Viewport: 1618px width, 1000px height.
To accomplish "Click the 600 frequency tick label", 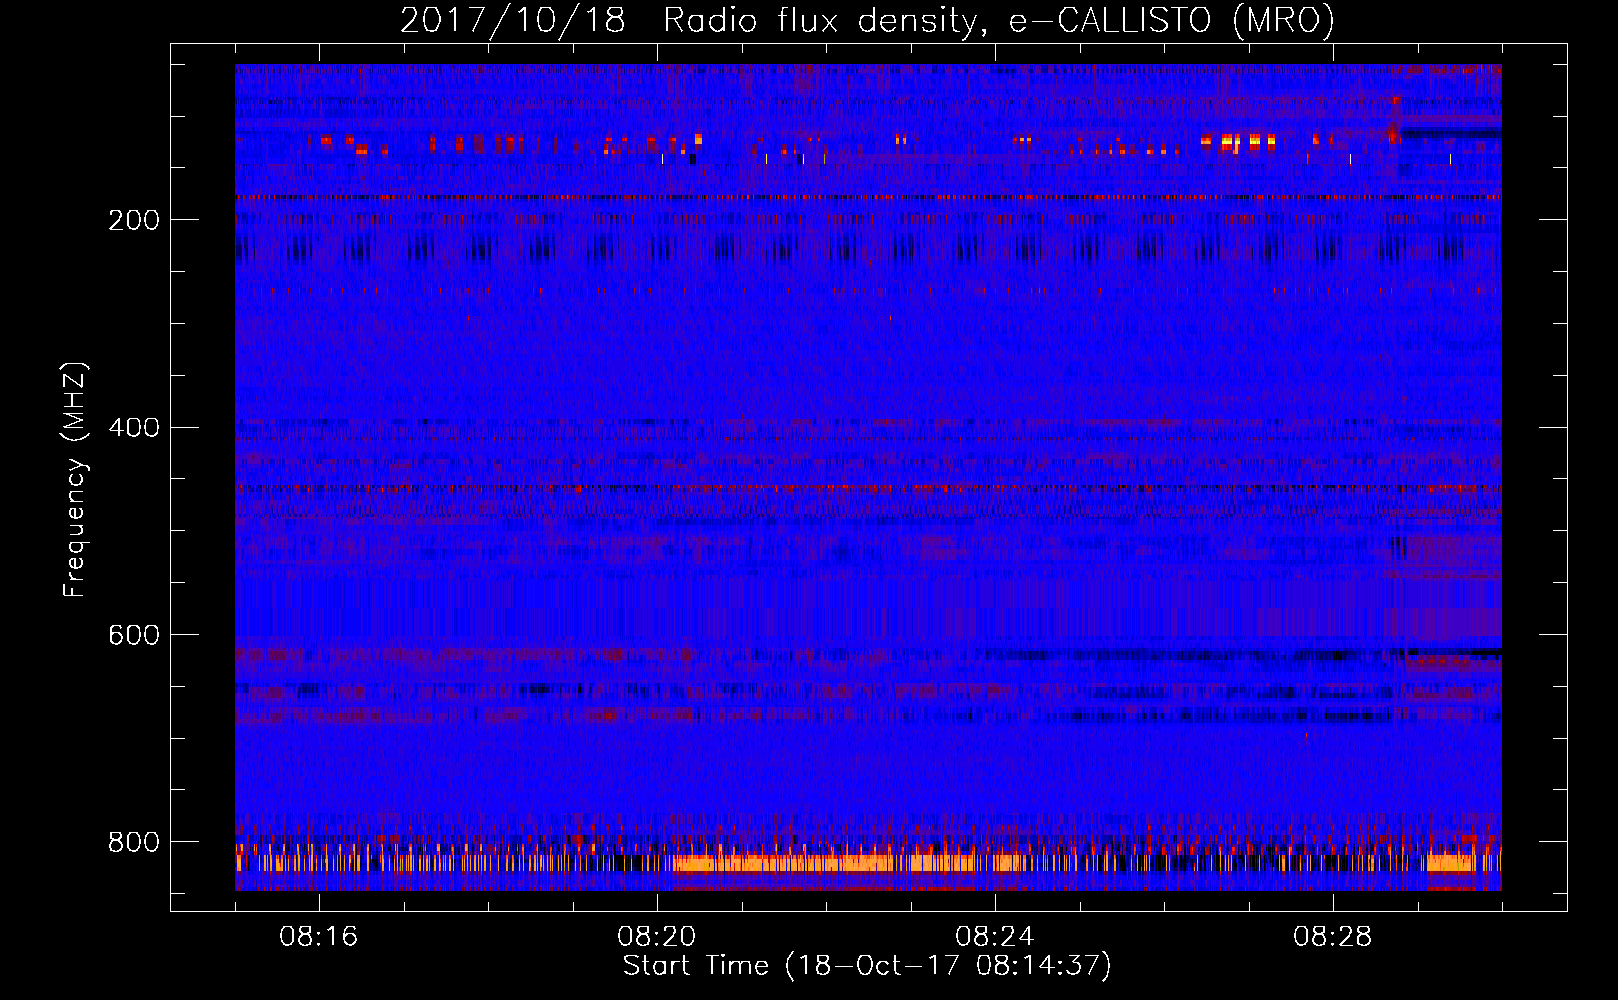I will pyautogui.click(x=134, y=636).
